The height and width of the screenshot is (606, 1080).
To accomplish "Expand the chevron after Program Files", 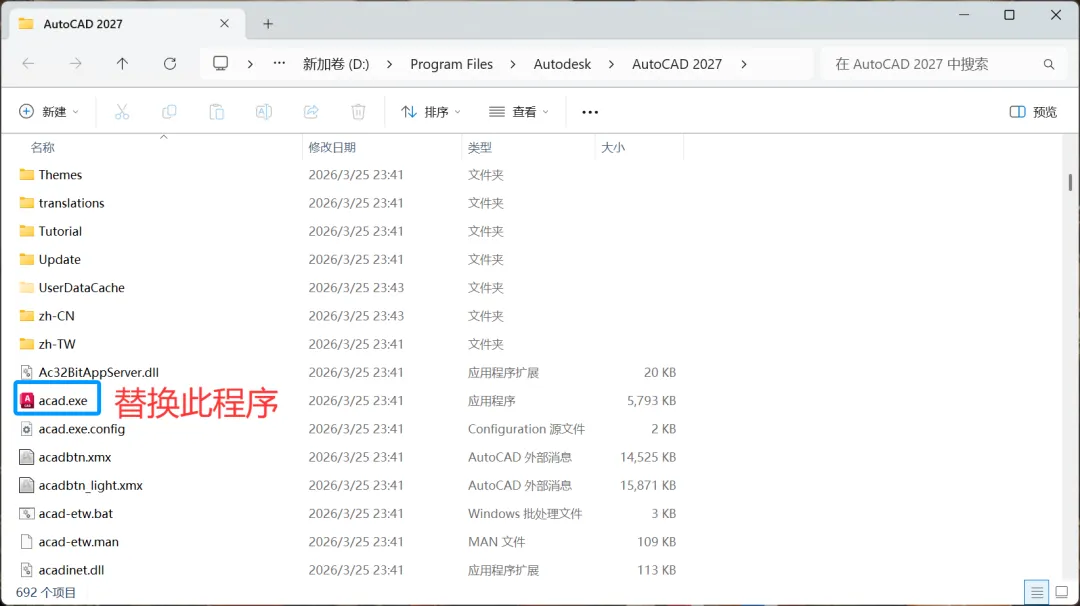I will point(512,64).
